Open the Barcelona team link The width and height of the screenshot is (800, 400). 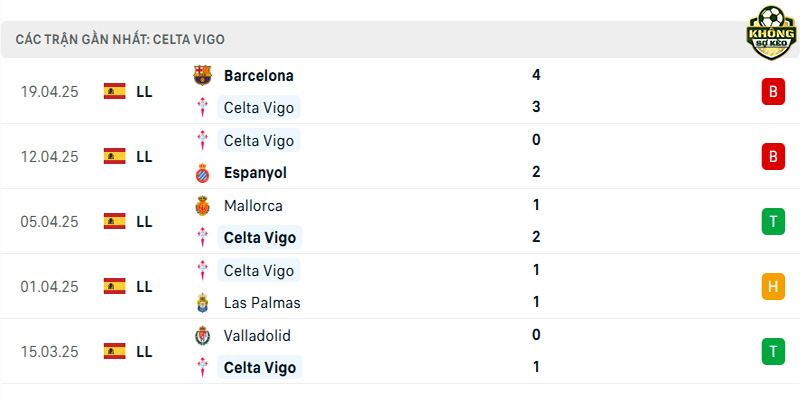[259, 76]
